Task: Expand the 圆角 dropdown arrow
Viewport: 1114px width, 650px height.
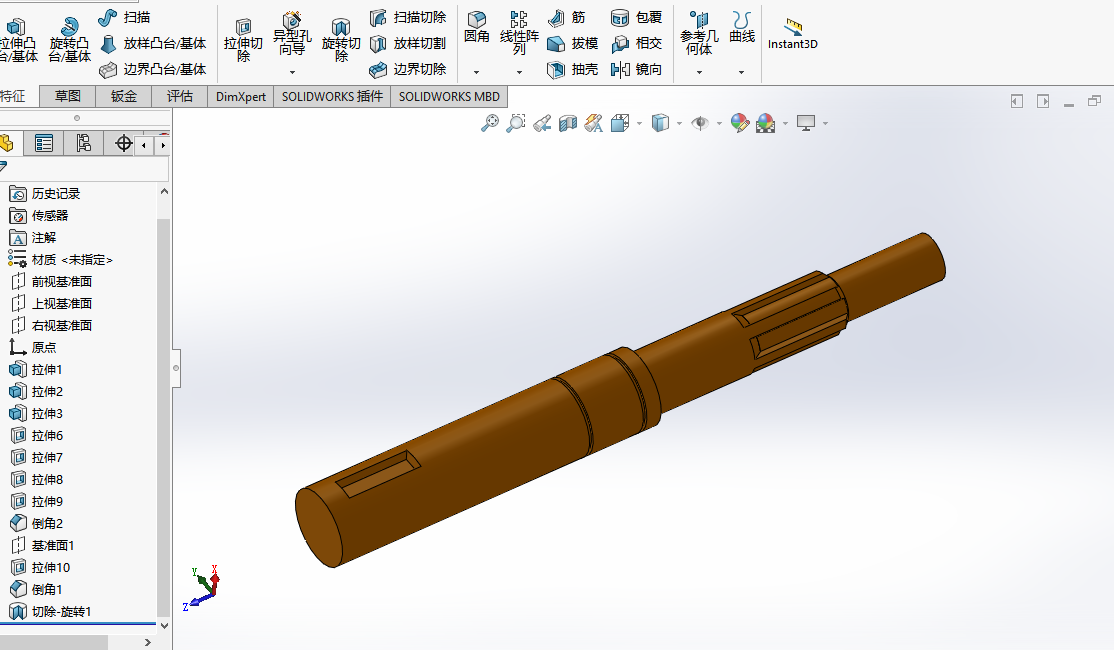Action: (476, 72)
